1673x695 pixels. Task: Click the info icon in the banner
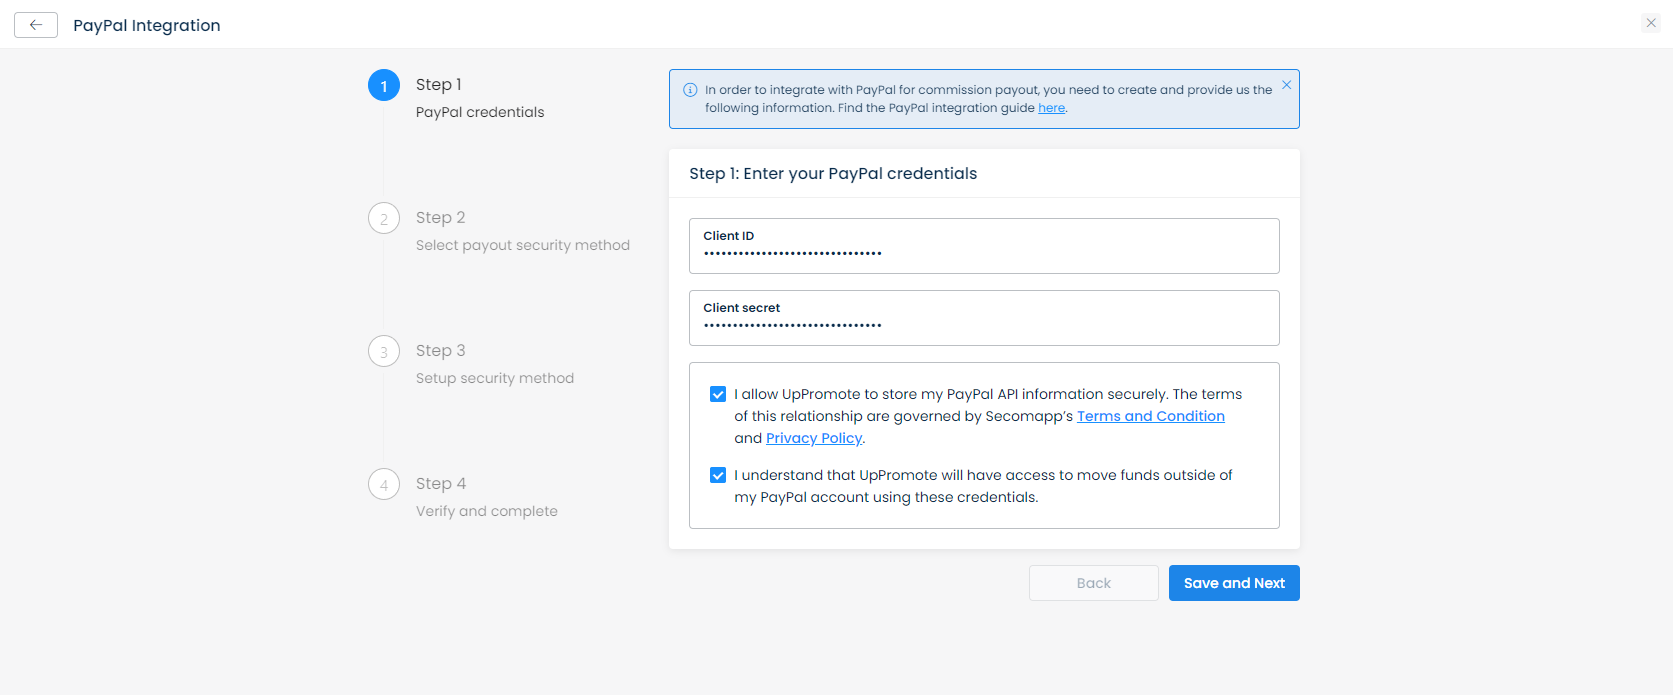point(690,90)
